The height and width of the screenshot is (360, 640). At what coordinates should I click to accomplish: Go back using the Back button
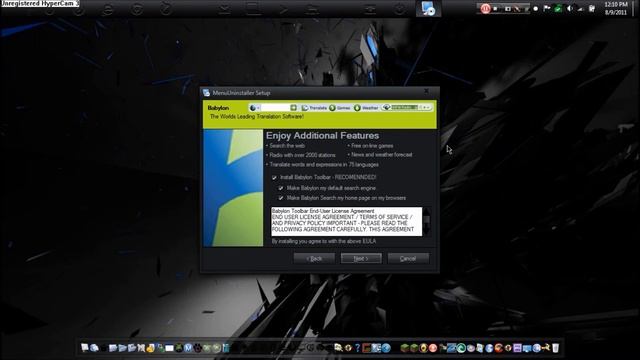[x=314, y=258]
